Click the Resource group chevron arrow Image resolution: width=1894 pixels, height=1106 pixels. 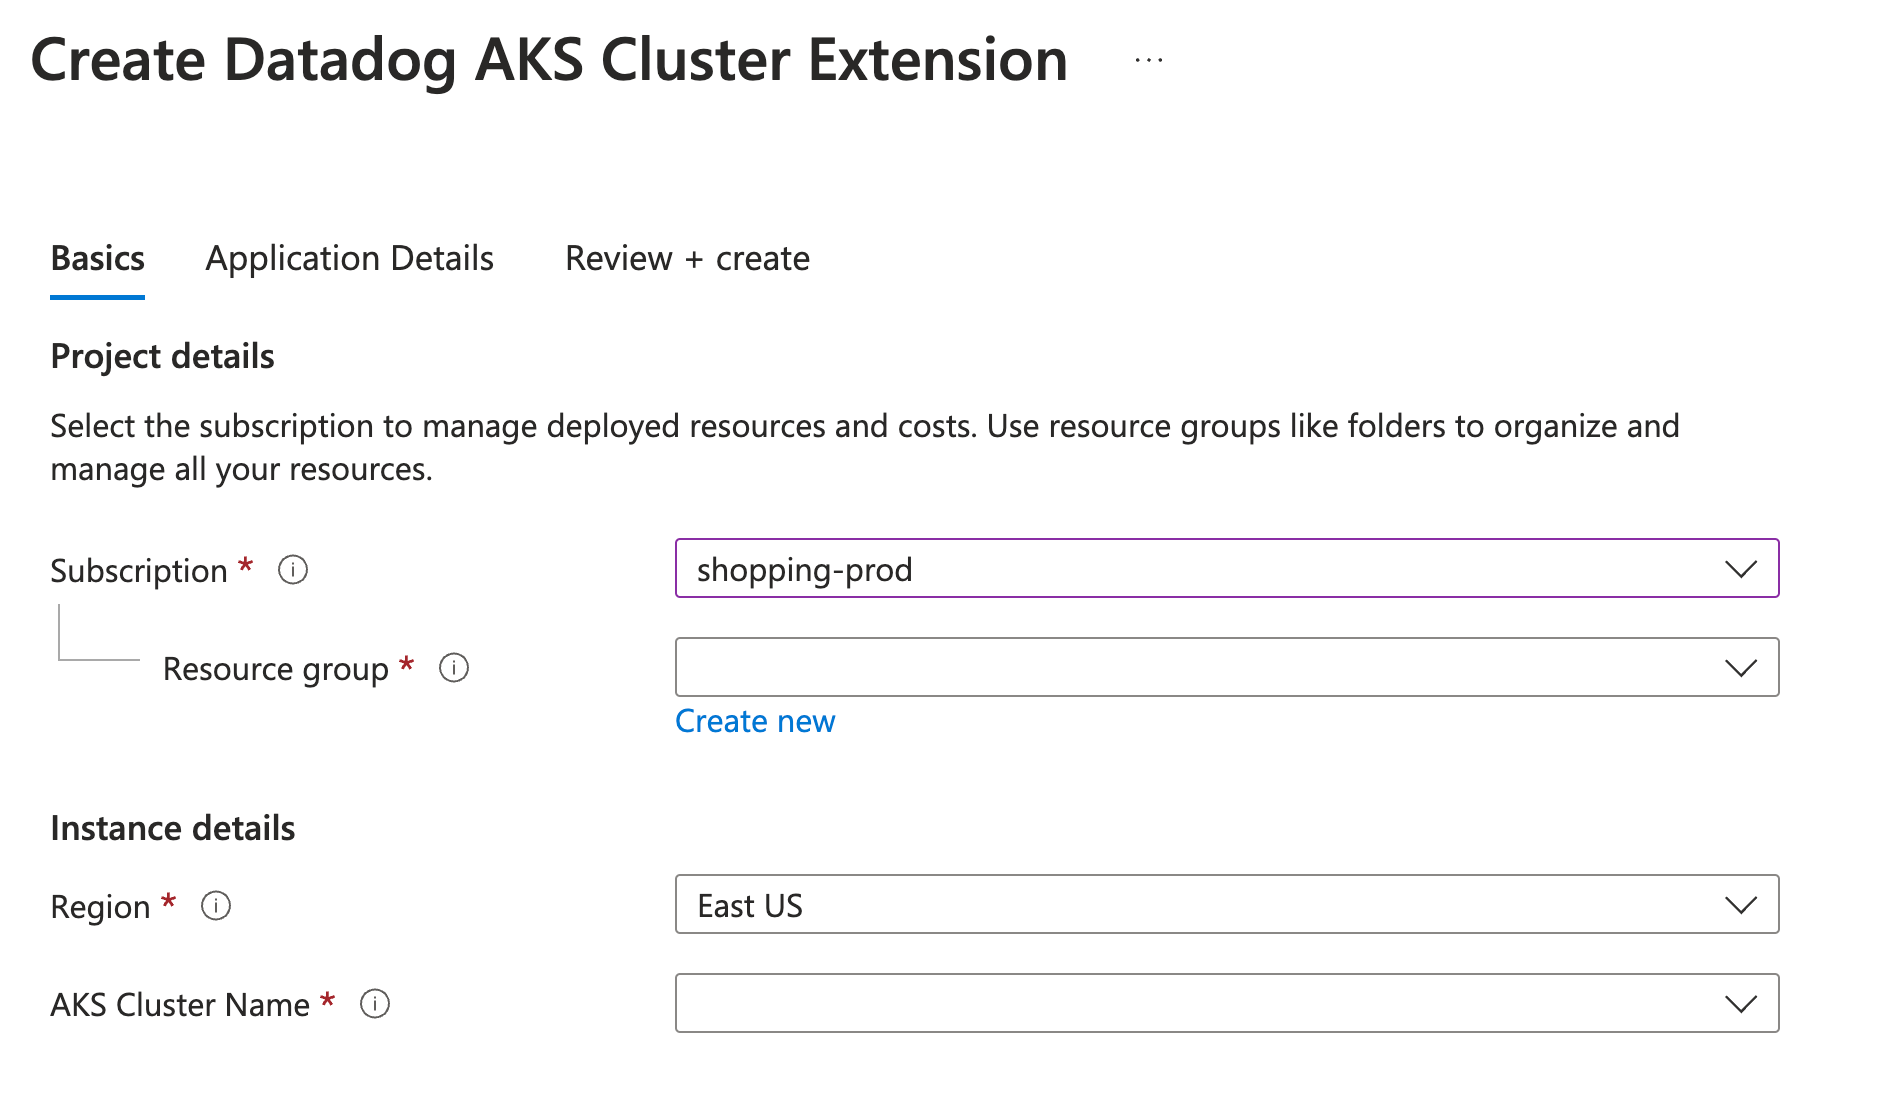[x=1741, y=667]
